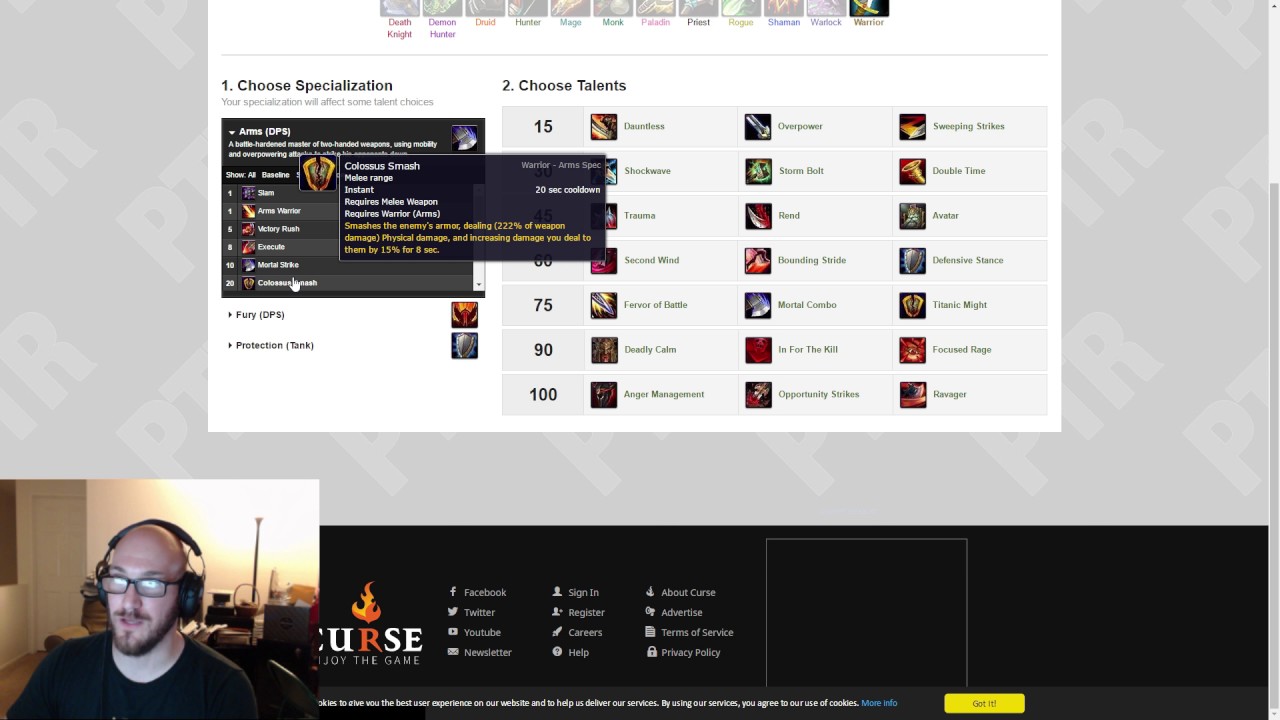Image resolution: width=1280 pixels, height=720 pixels.
Task: Read the Terms of Service link
Action: (x=697, y=633)
